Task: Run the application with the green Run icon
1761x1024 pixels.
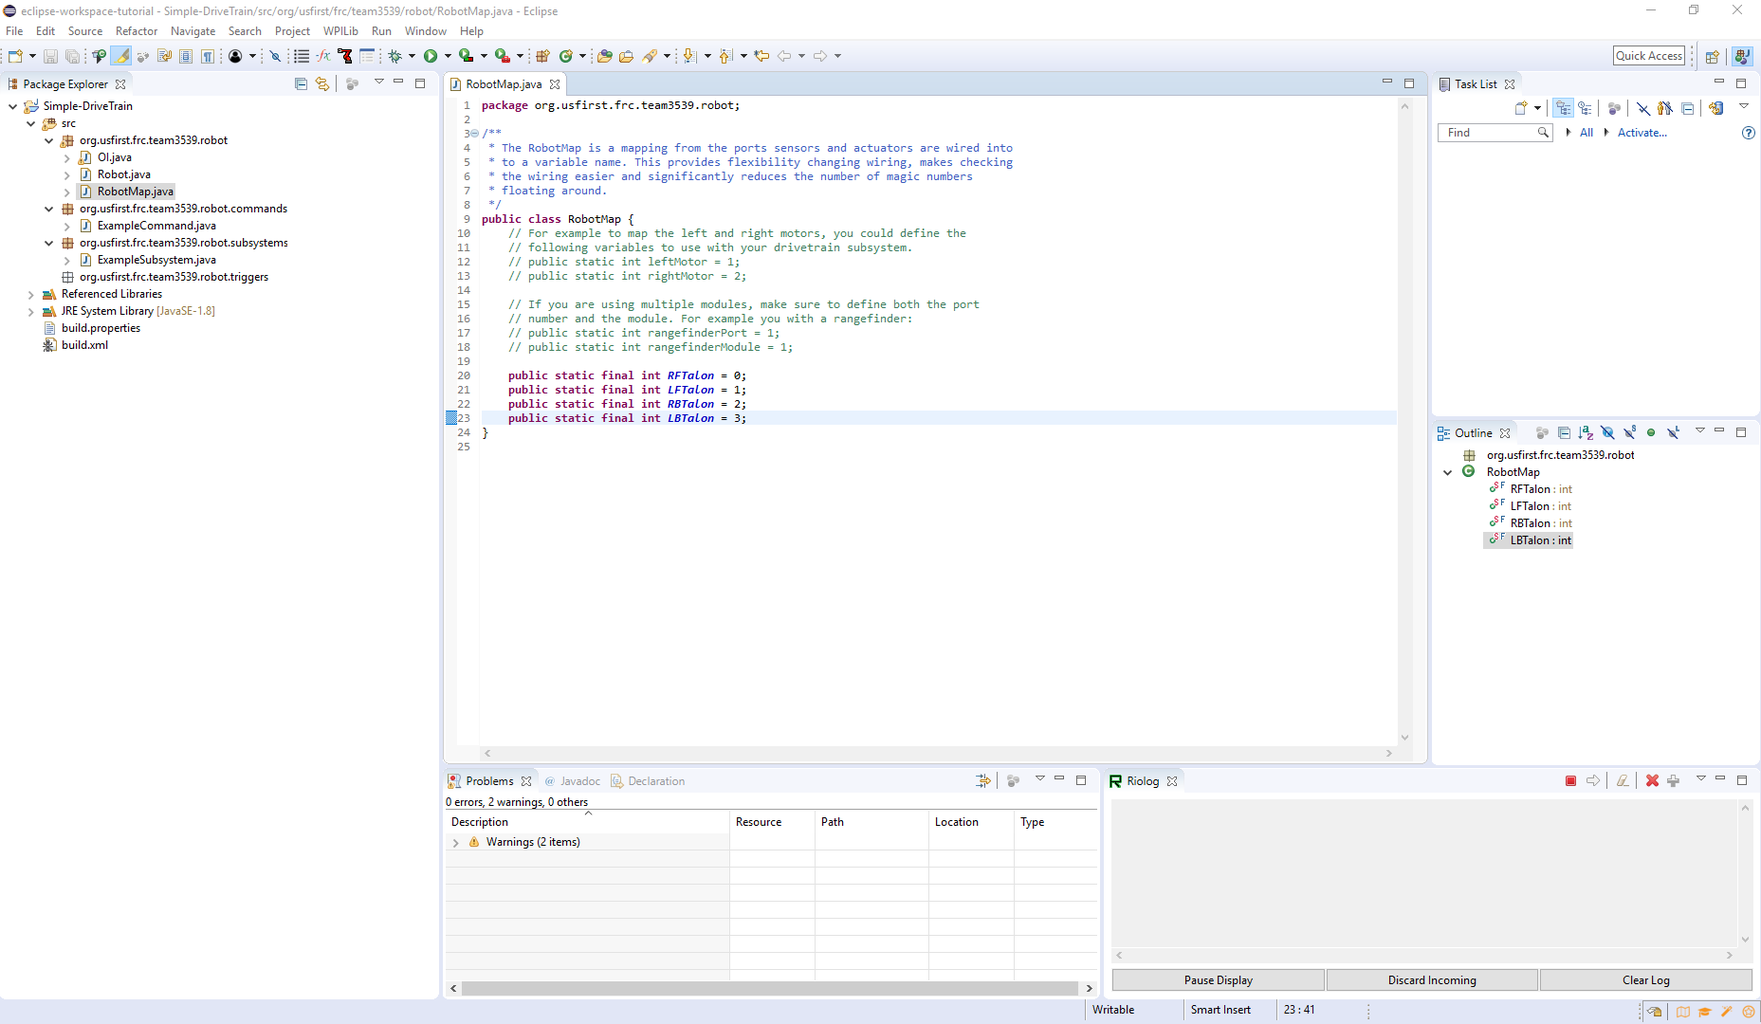Action: pos(433,56)
